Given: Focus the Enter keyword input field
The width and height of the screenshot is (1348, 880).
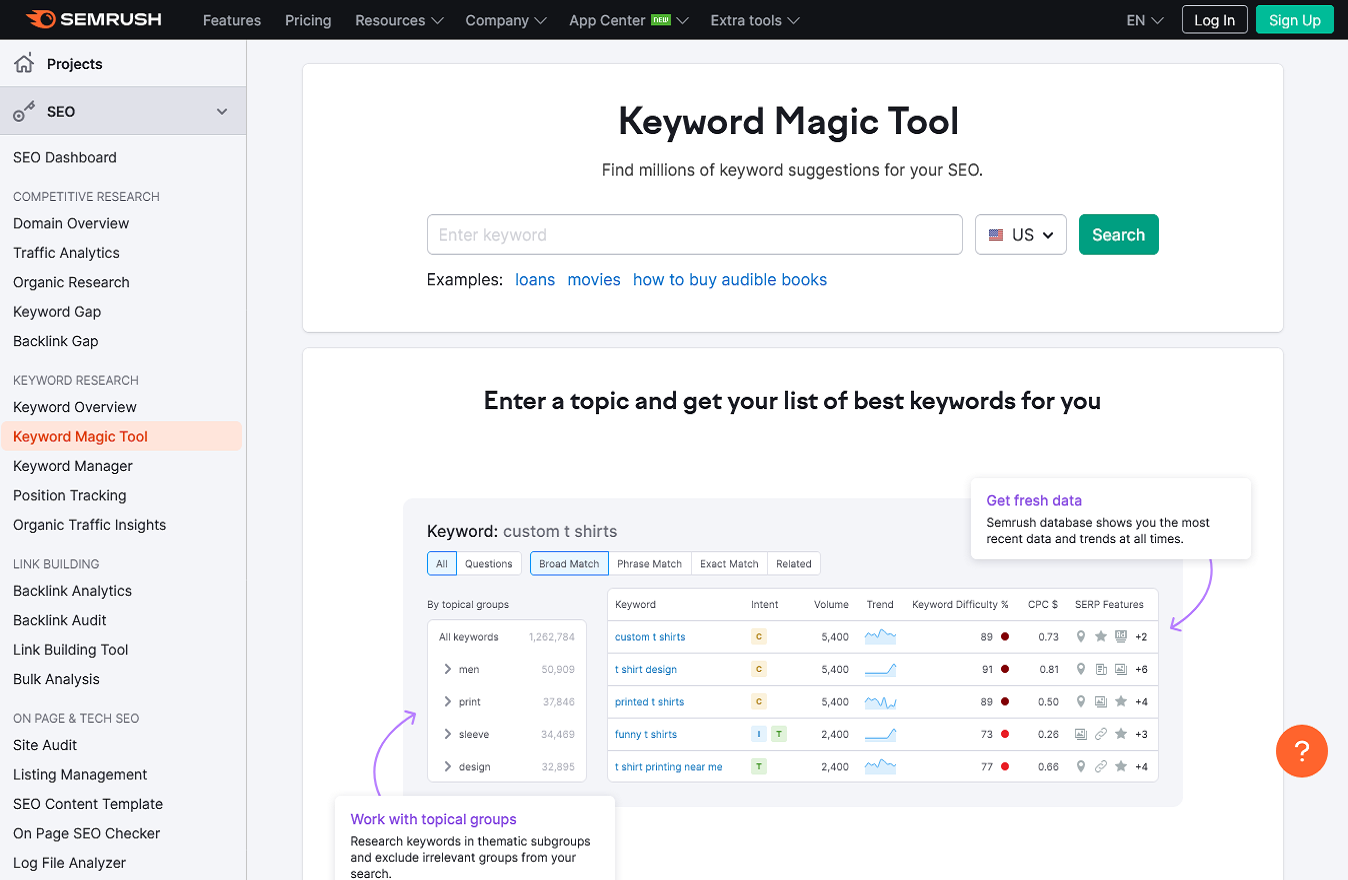Looking at the screenshot, I should coord(695,235).
